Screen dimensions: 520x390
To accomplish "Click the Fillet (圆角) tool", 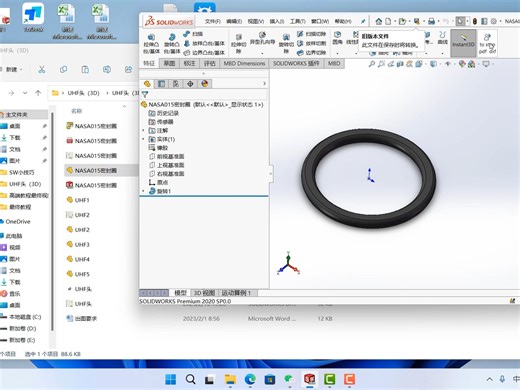I will pyautogui.click(x=337, y=38).
